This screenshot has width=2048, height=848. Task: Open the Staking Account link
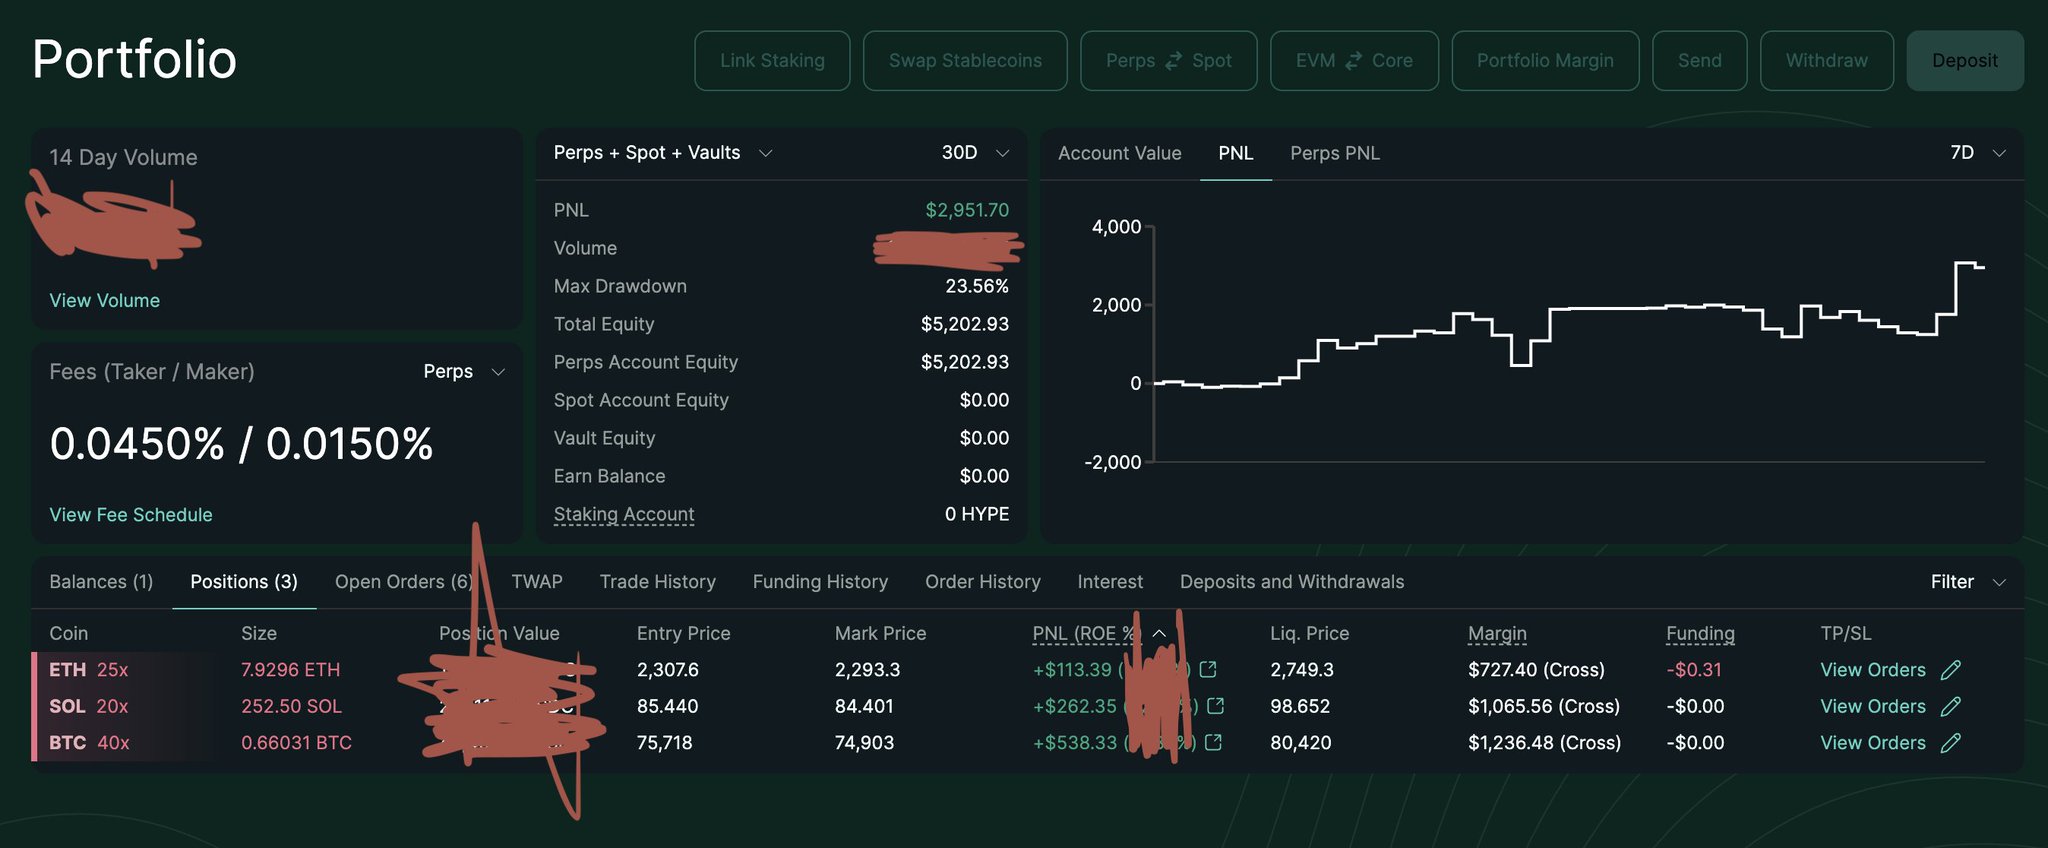624,514
